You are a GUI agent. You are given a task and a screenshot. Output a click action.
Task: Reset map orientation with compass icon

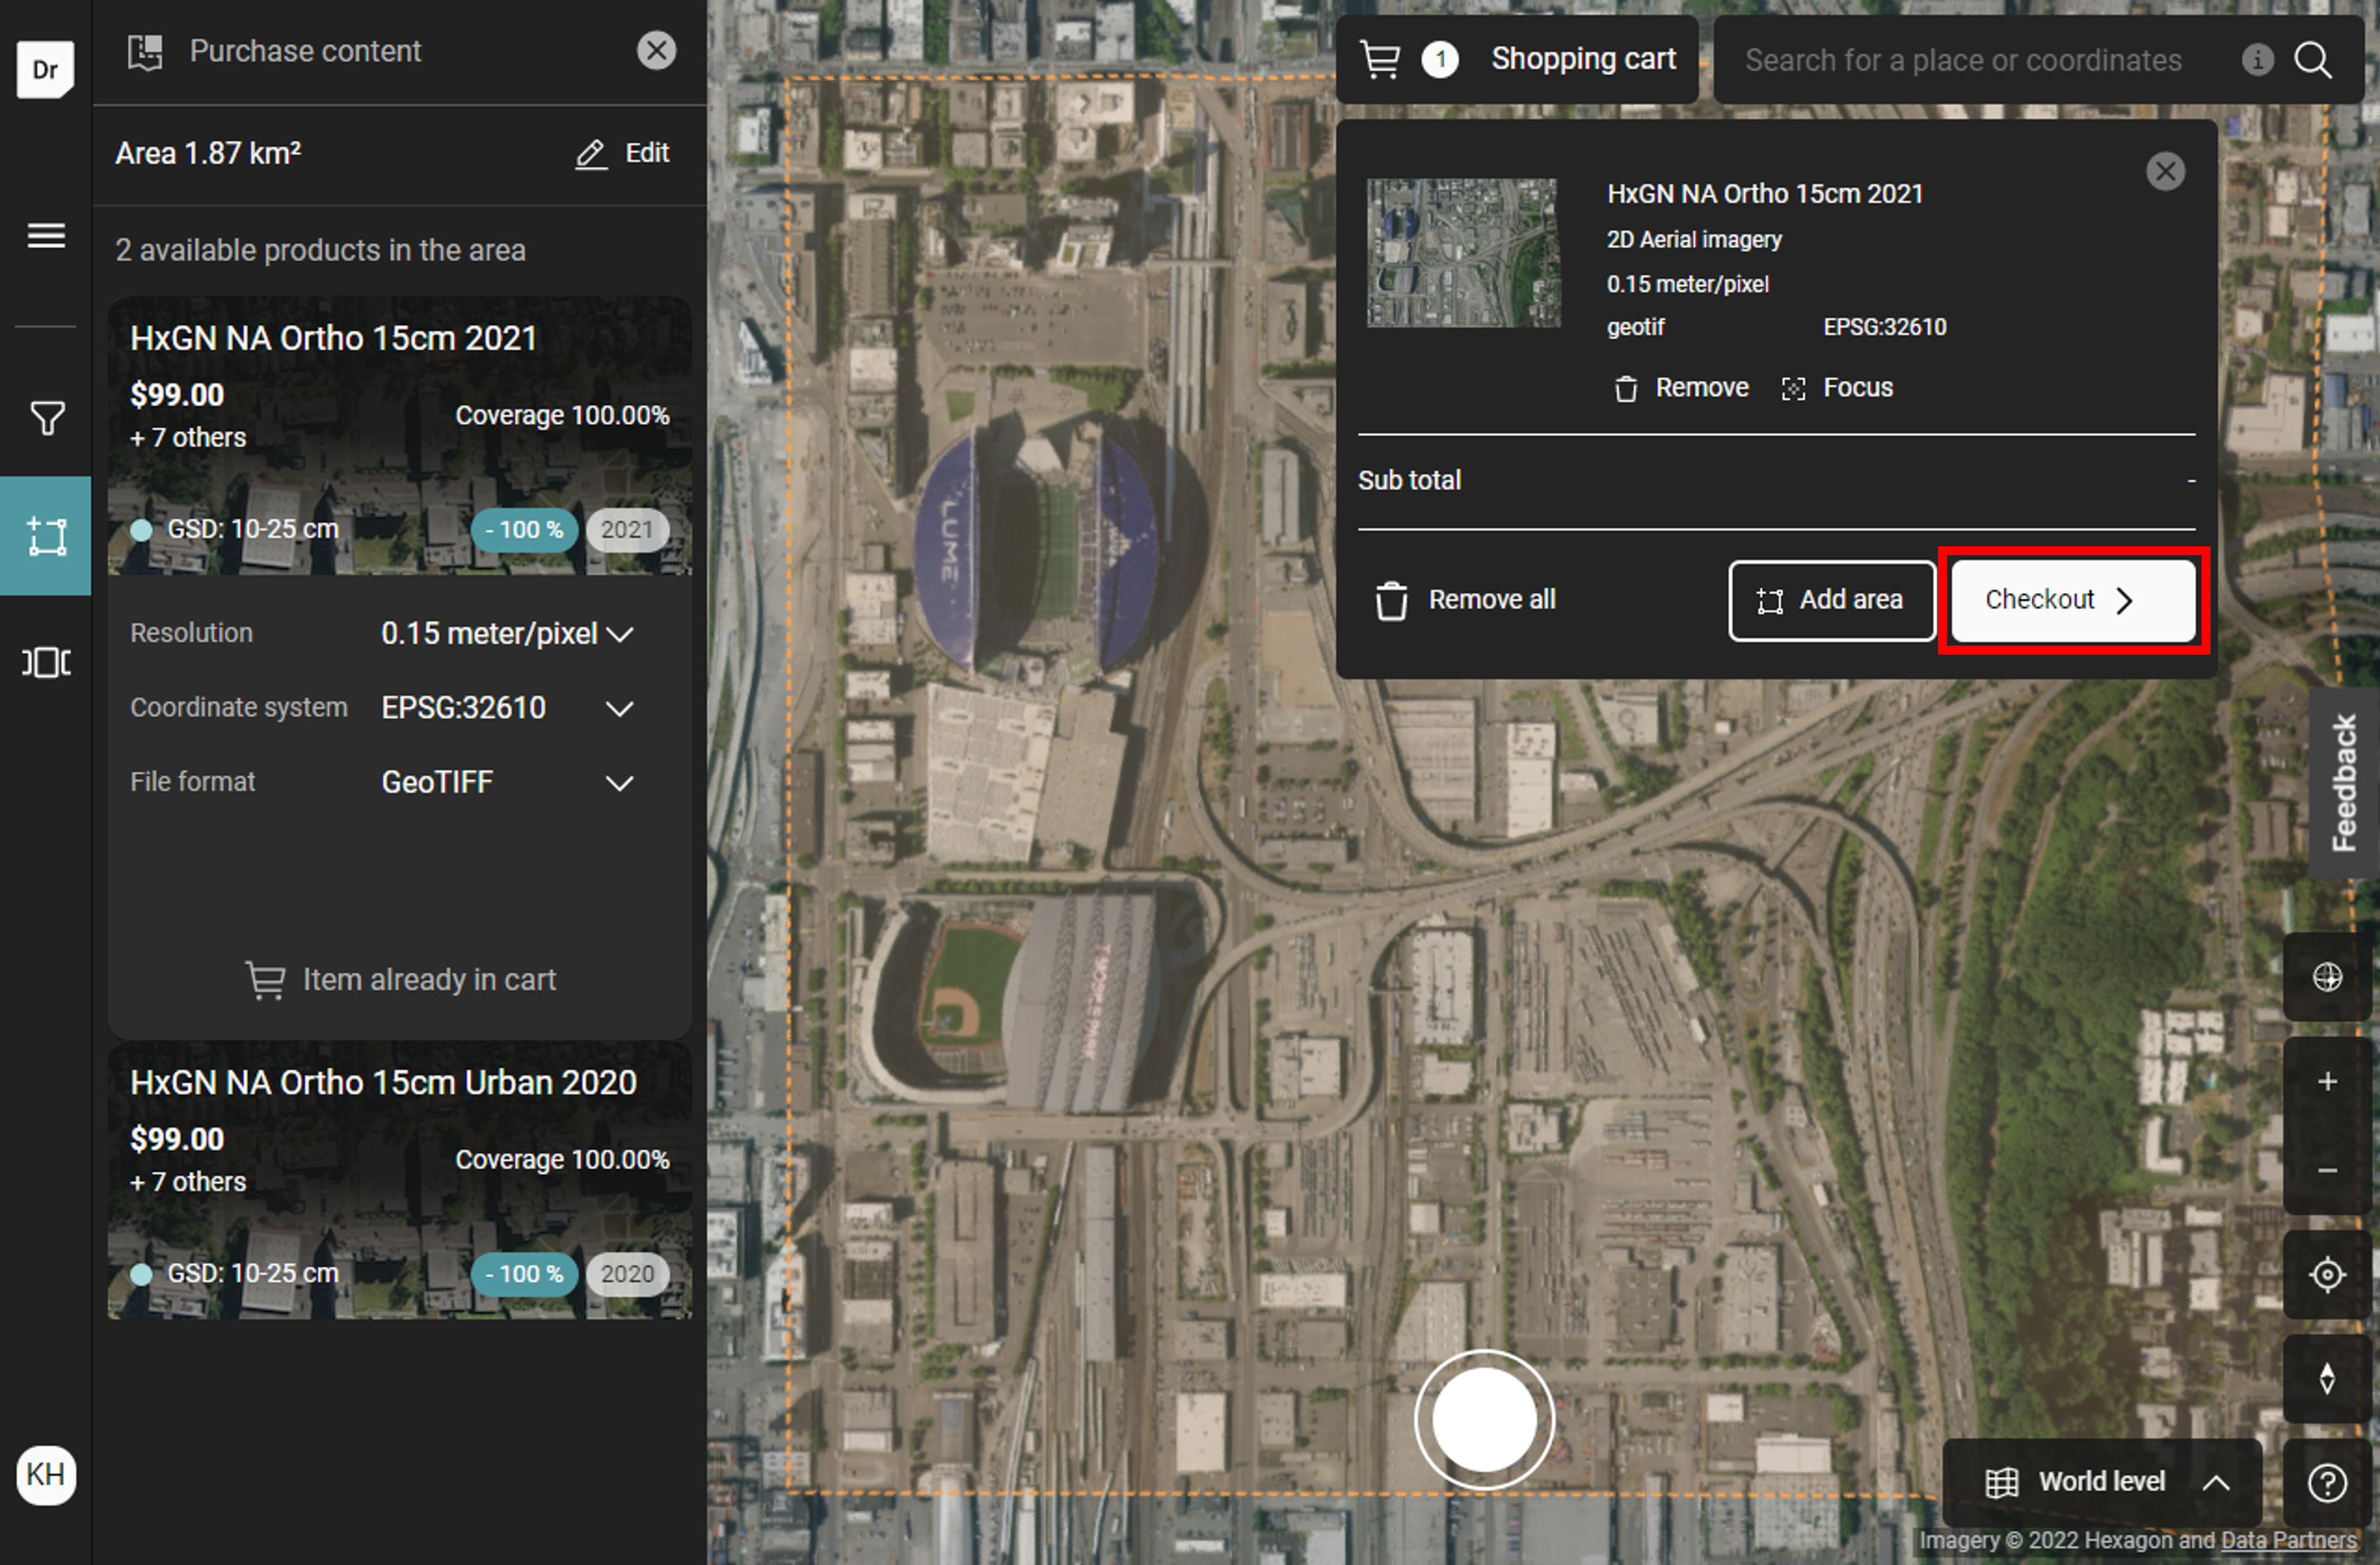click(2327, 1378)
